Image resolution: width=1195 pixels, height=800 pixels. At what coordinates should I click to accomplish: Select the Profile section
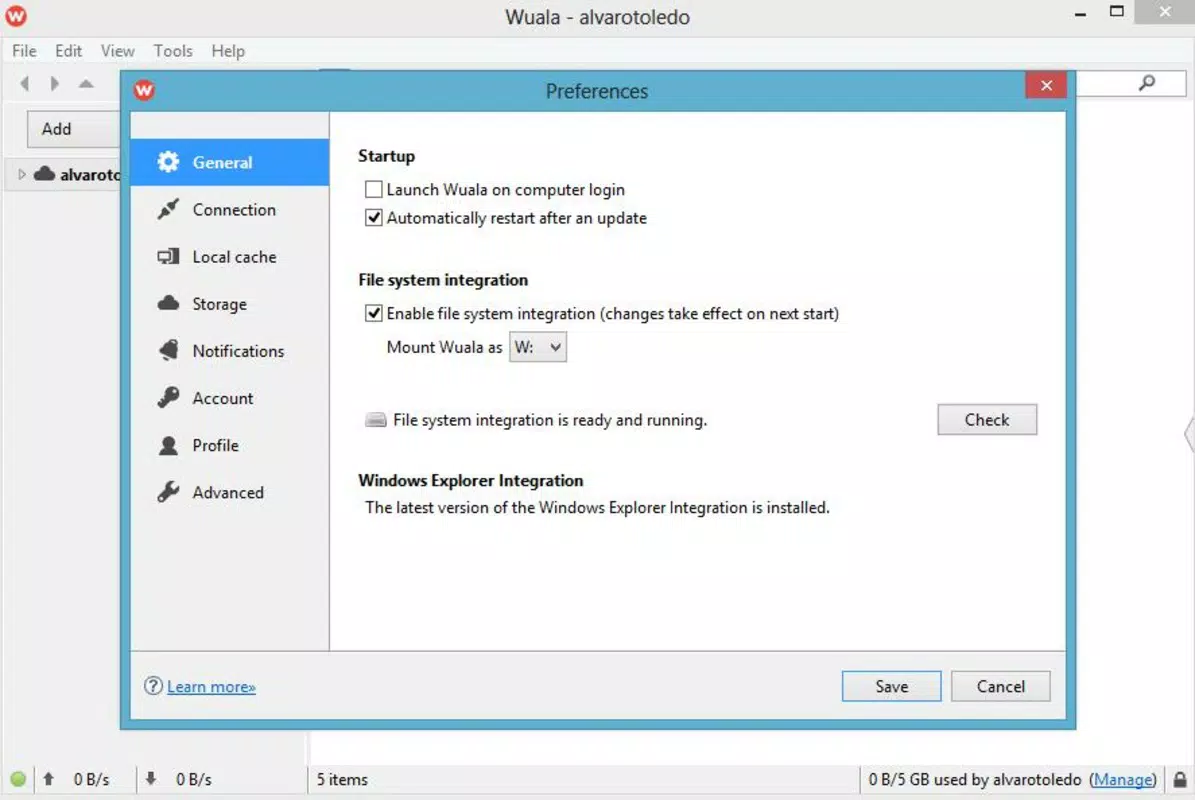229,446
